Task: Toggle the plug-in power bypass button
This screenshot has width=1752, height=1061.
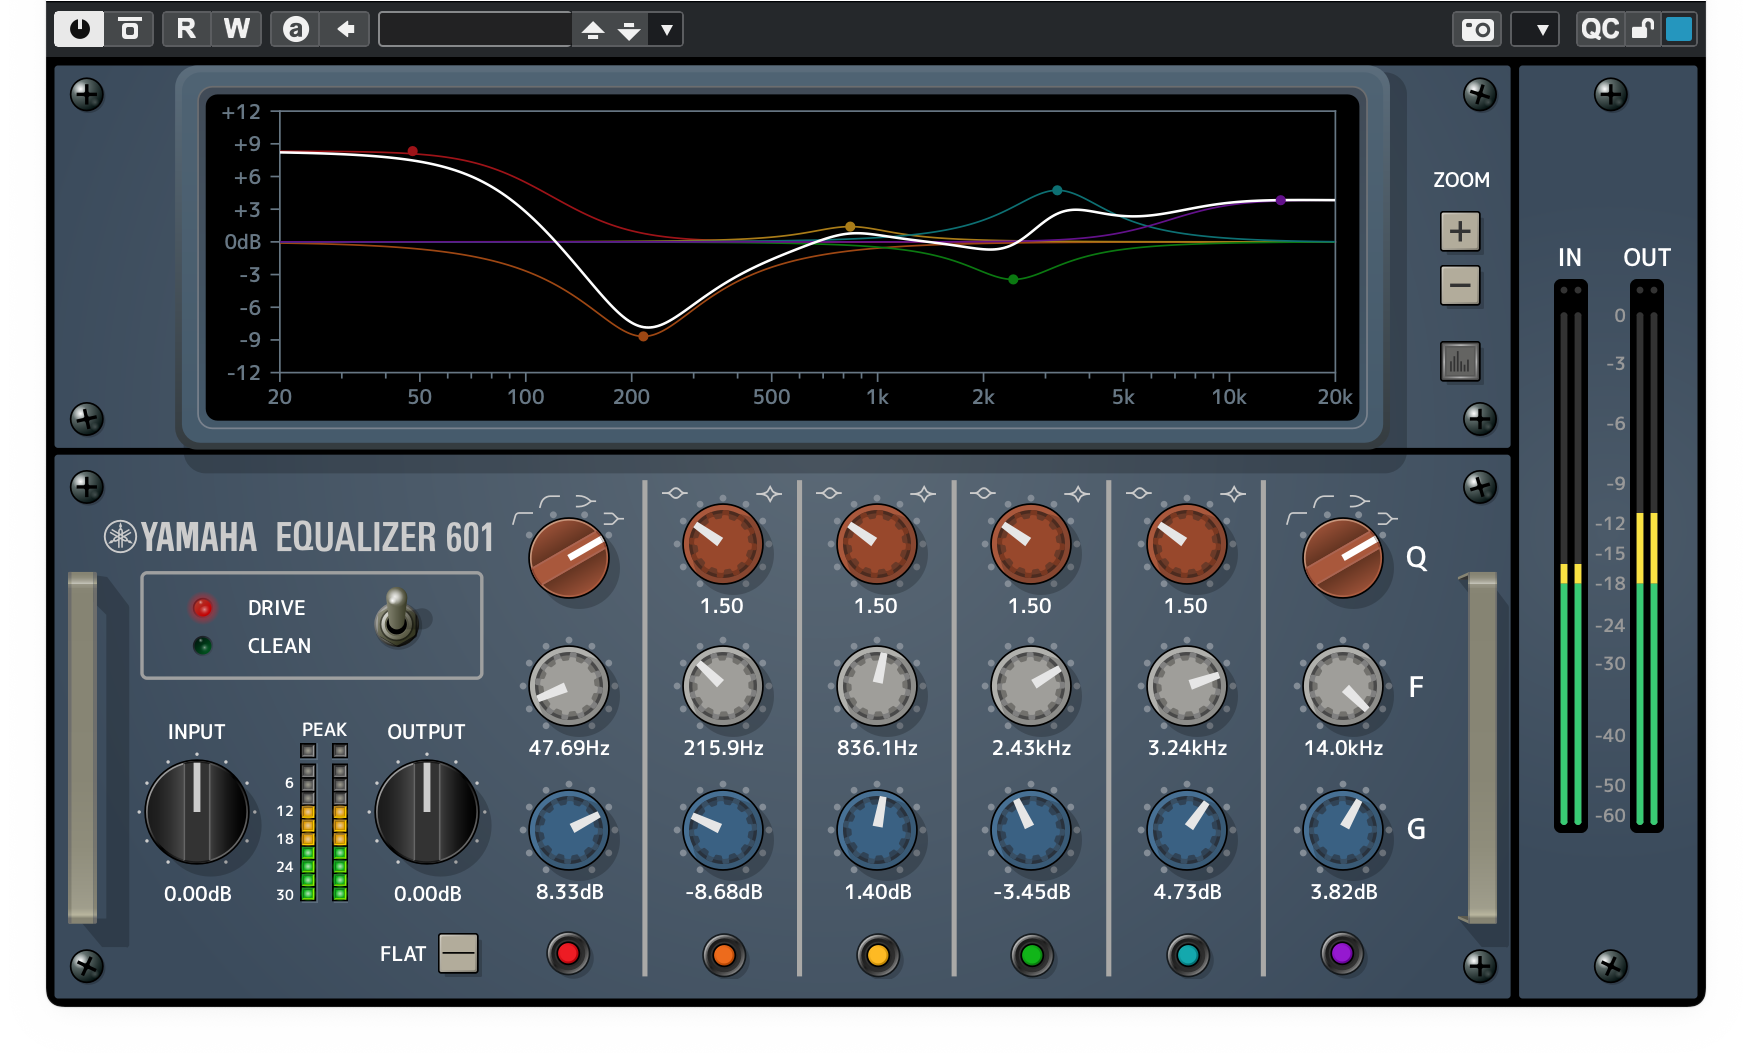Action: [80, 29]
